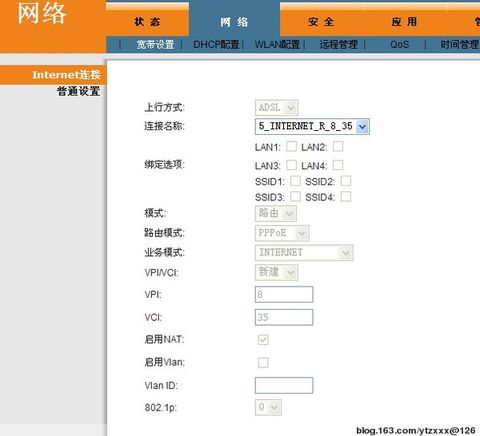
Task: Open 远程管理 submenu
Action: tap(339, 44)
